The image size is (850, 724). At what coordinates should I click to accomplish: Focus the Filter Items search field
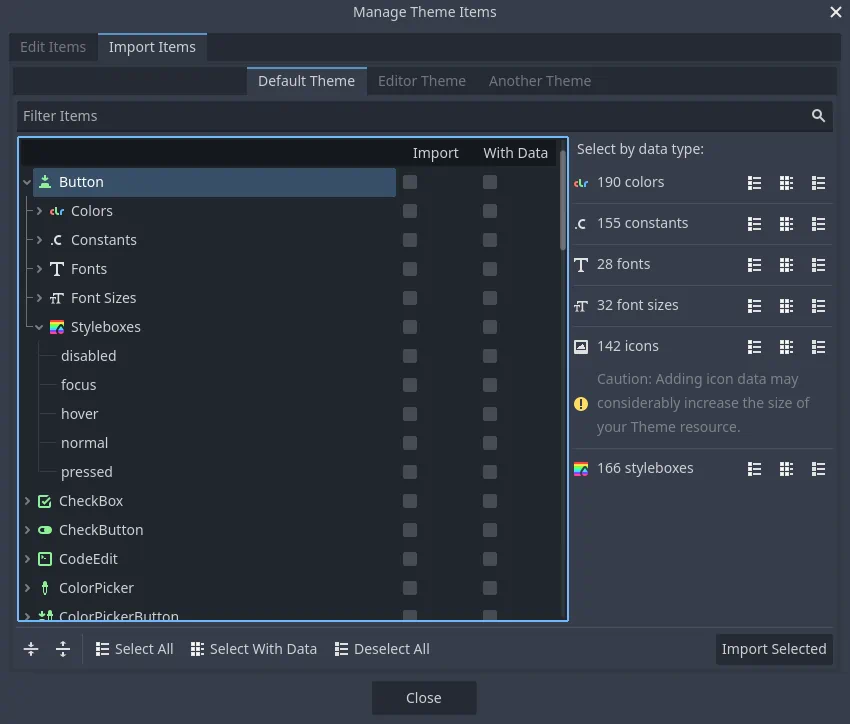410,116
